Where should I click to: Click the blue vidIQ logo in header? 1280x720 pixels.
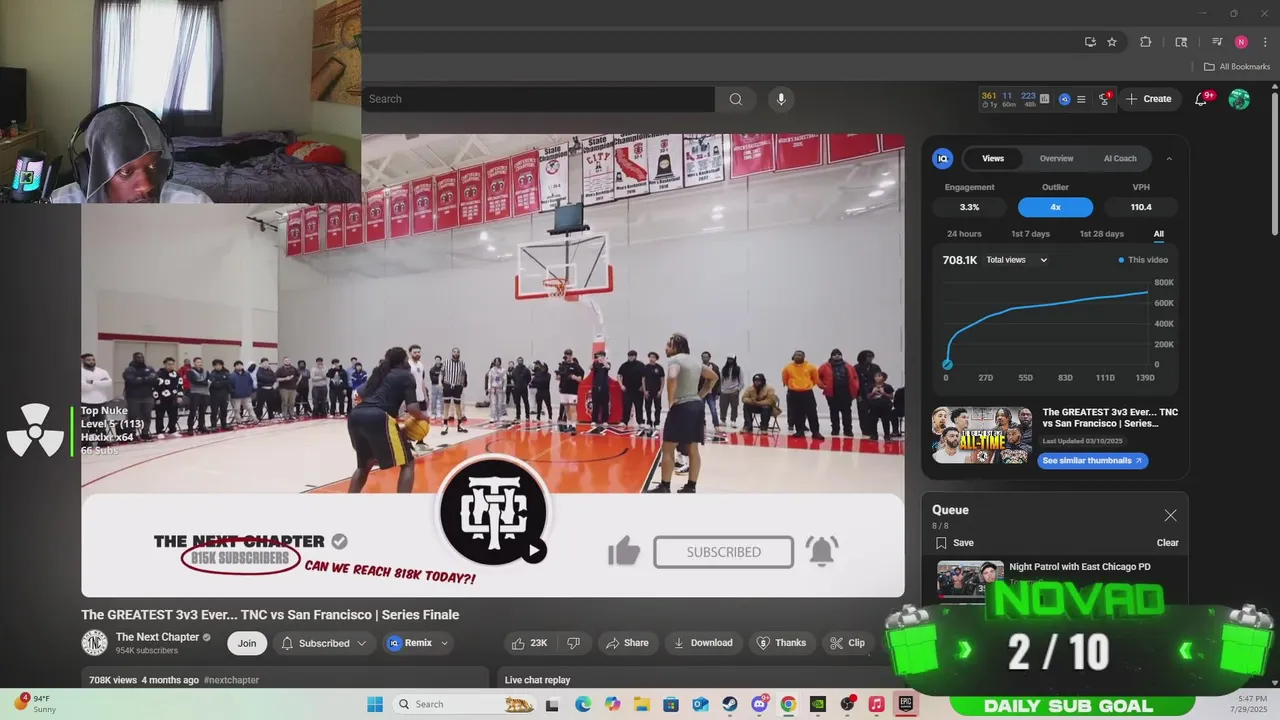point(1064,99)
